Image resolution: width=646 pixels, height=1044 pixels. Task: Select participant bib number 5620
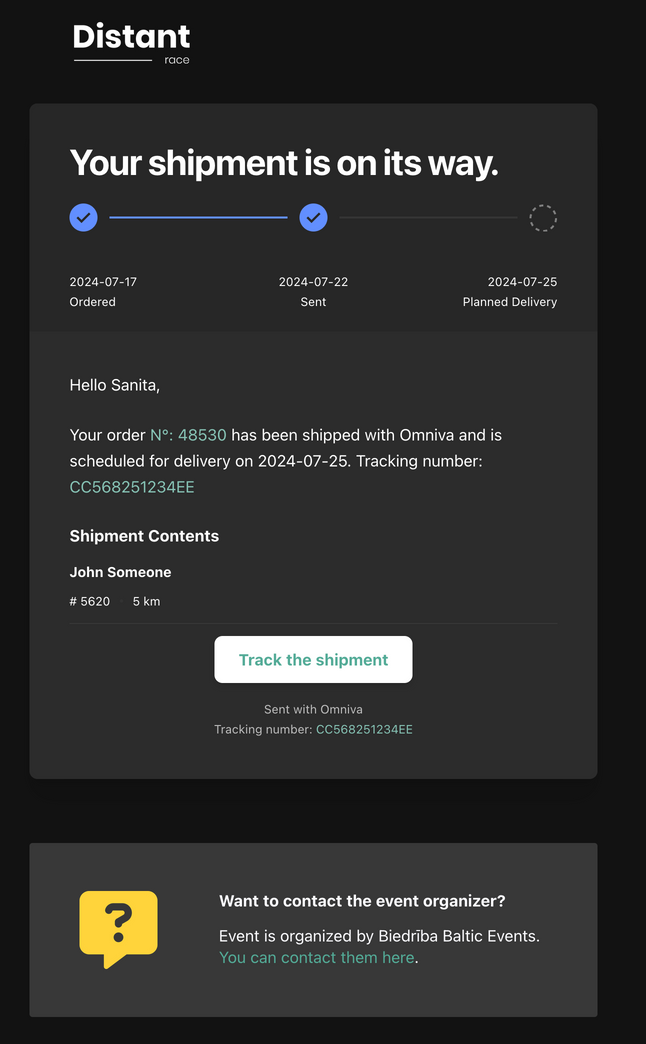[x=89, y=601]
